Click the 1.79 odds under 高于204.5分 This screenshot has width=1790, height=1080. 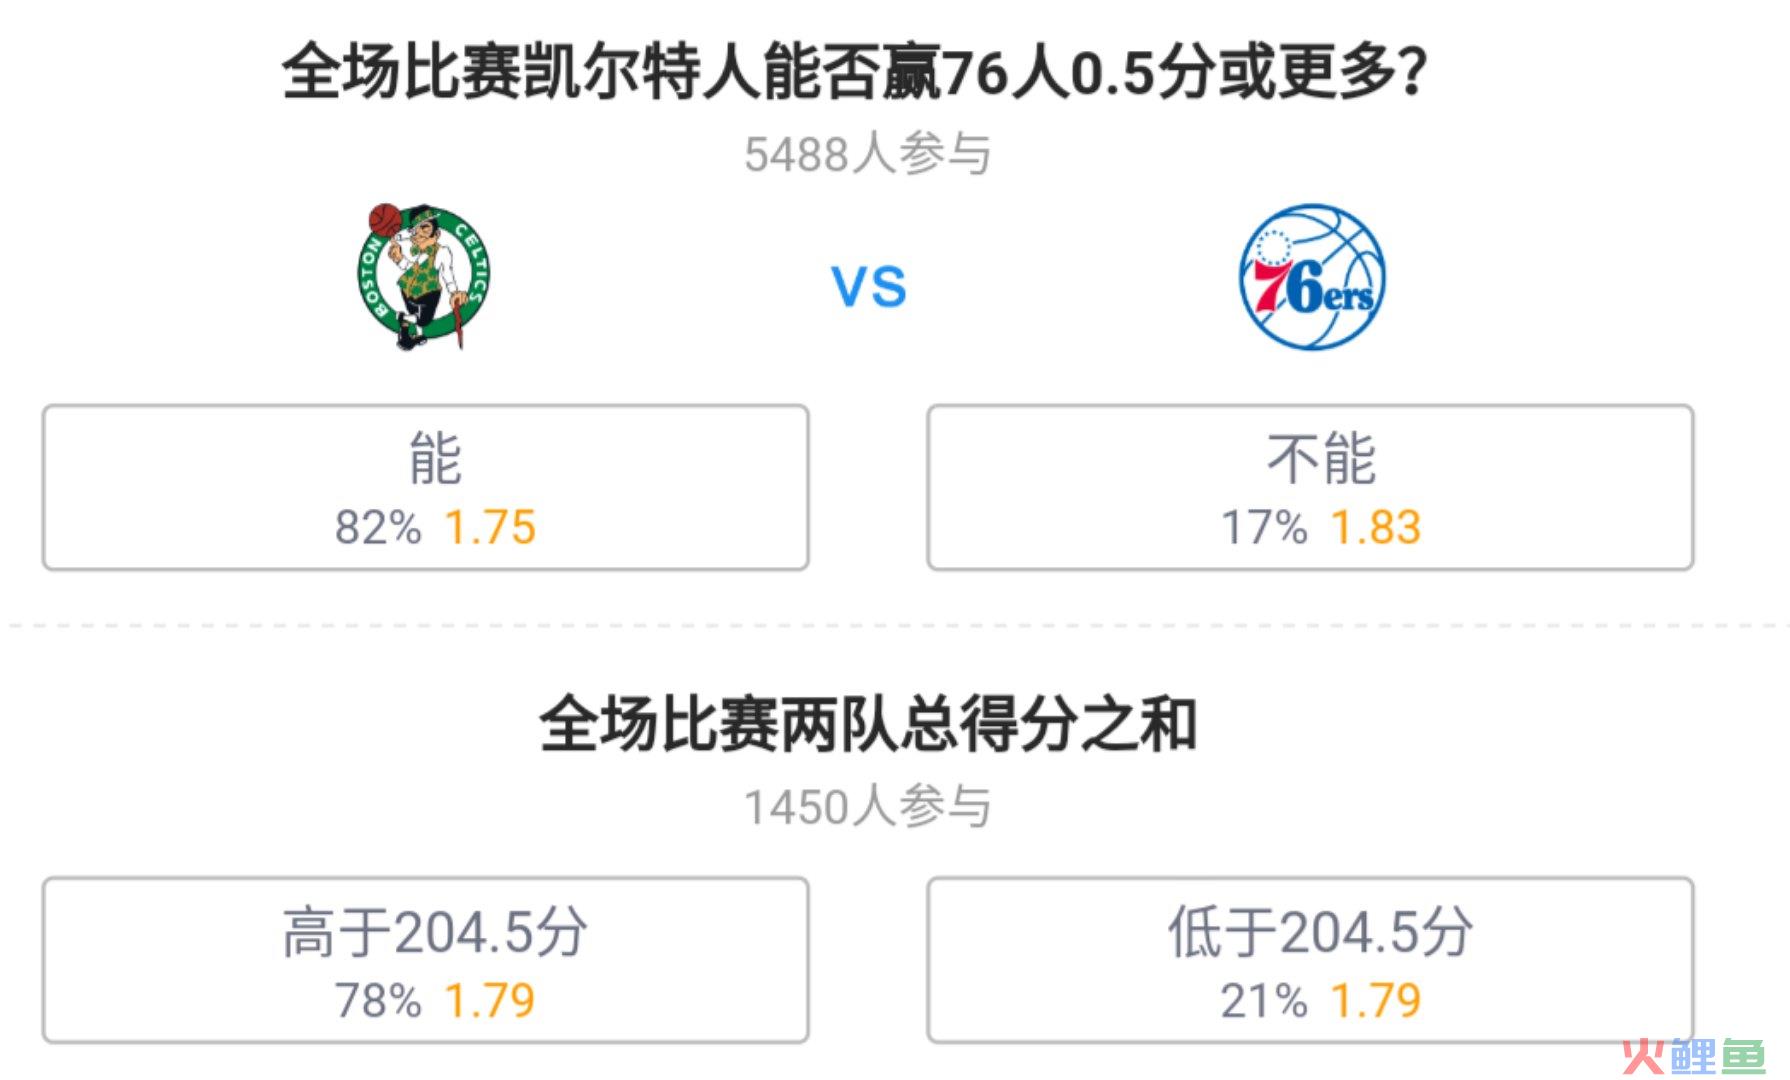490,1000
